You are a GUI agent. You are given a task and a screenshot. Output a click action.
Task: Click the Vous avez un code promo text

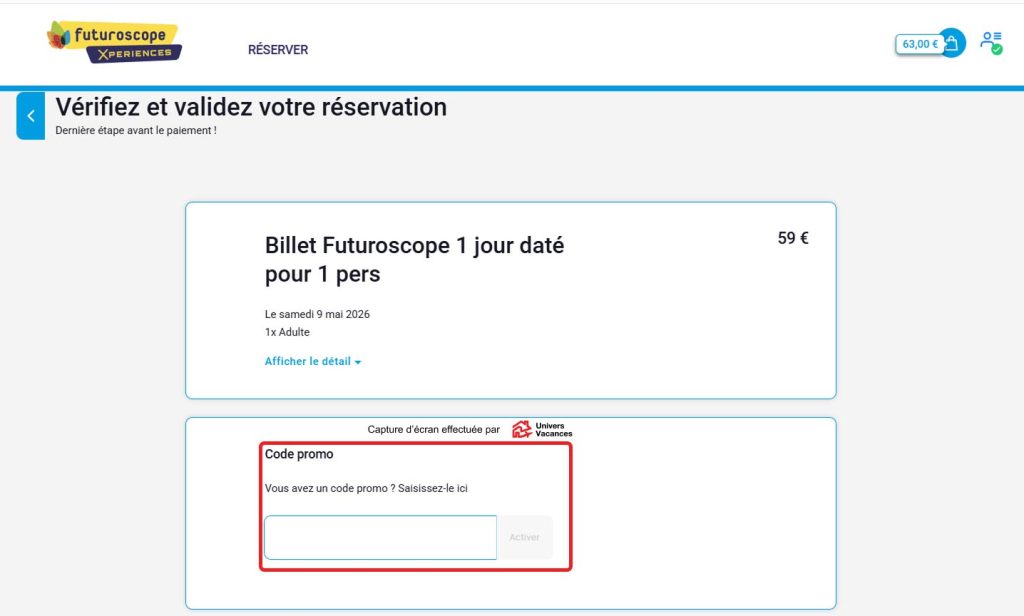pyautogui.click(x=366, y=488)
